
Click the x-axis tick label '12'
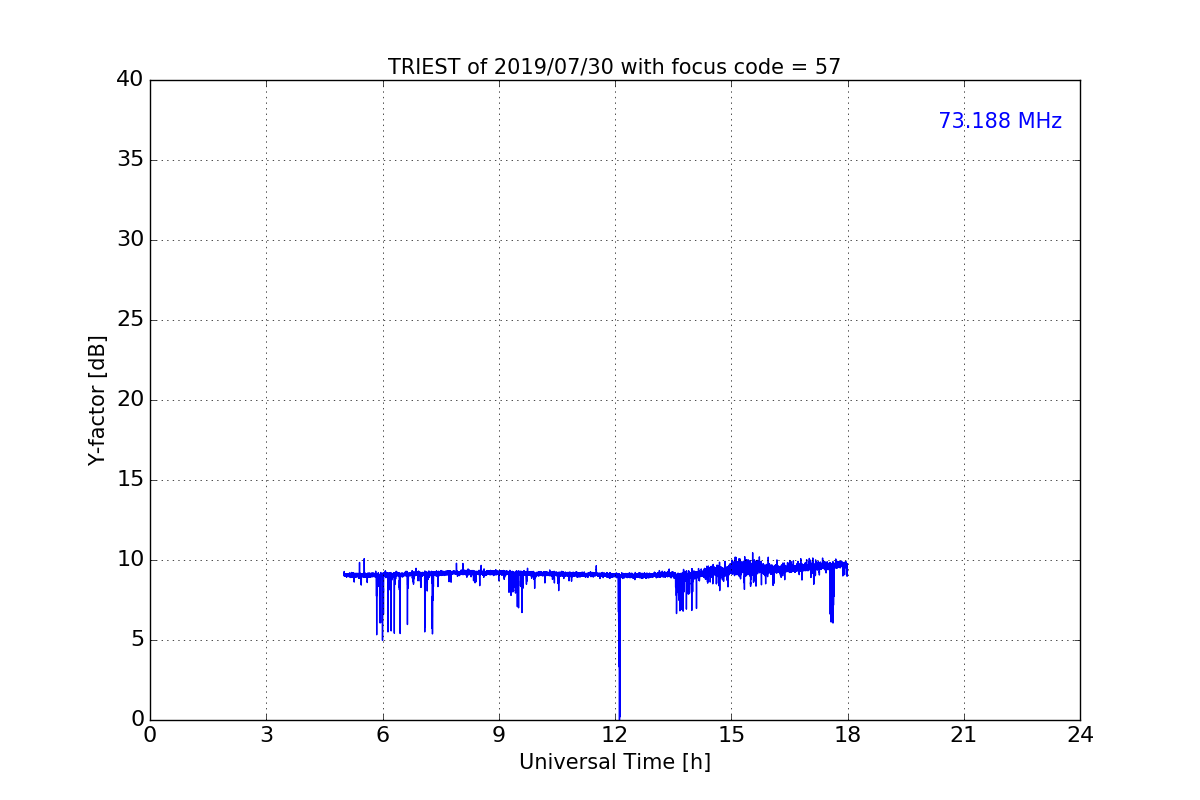click(615, 735)
